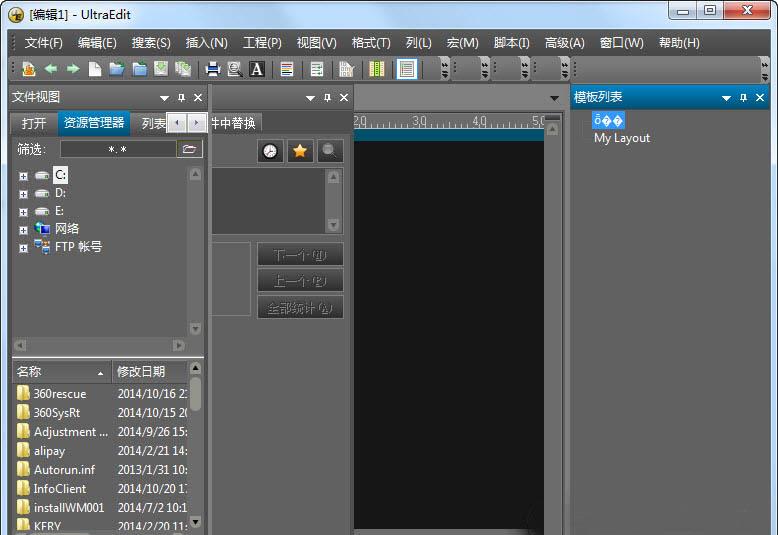This screenshot has width=778, height=535.
Task: Open the 高级(A) menu
Action: tap(565, 43)
